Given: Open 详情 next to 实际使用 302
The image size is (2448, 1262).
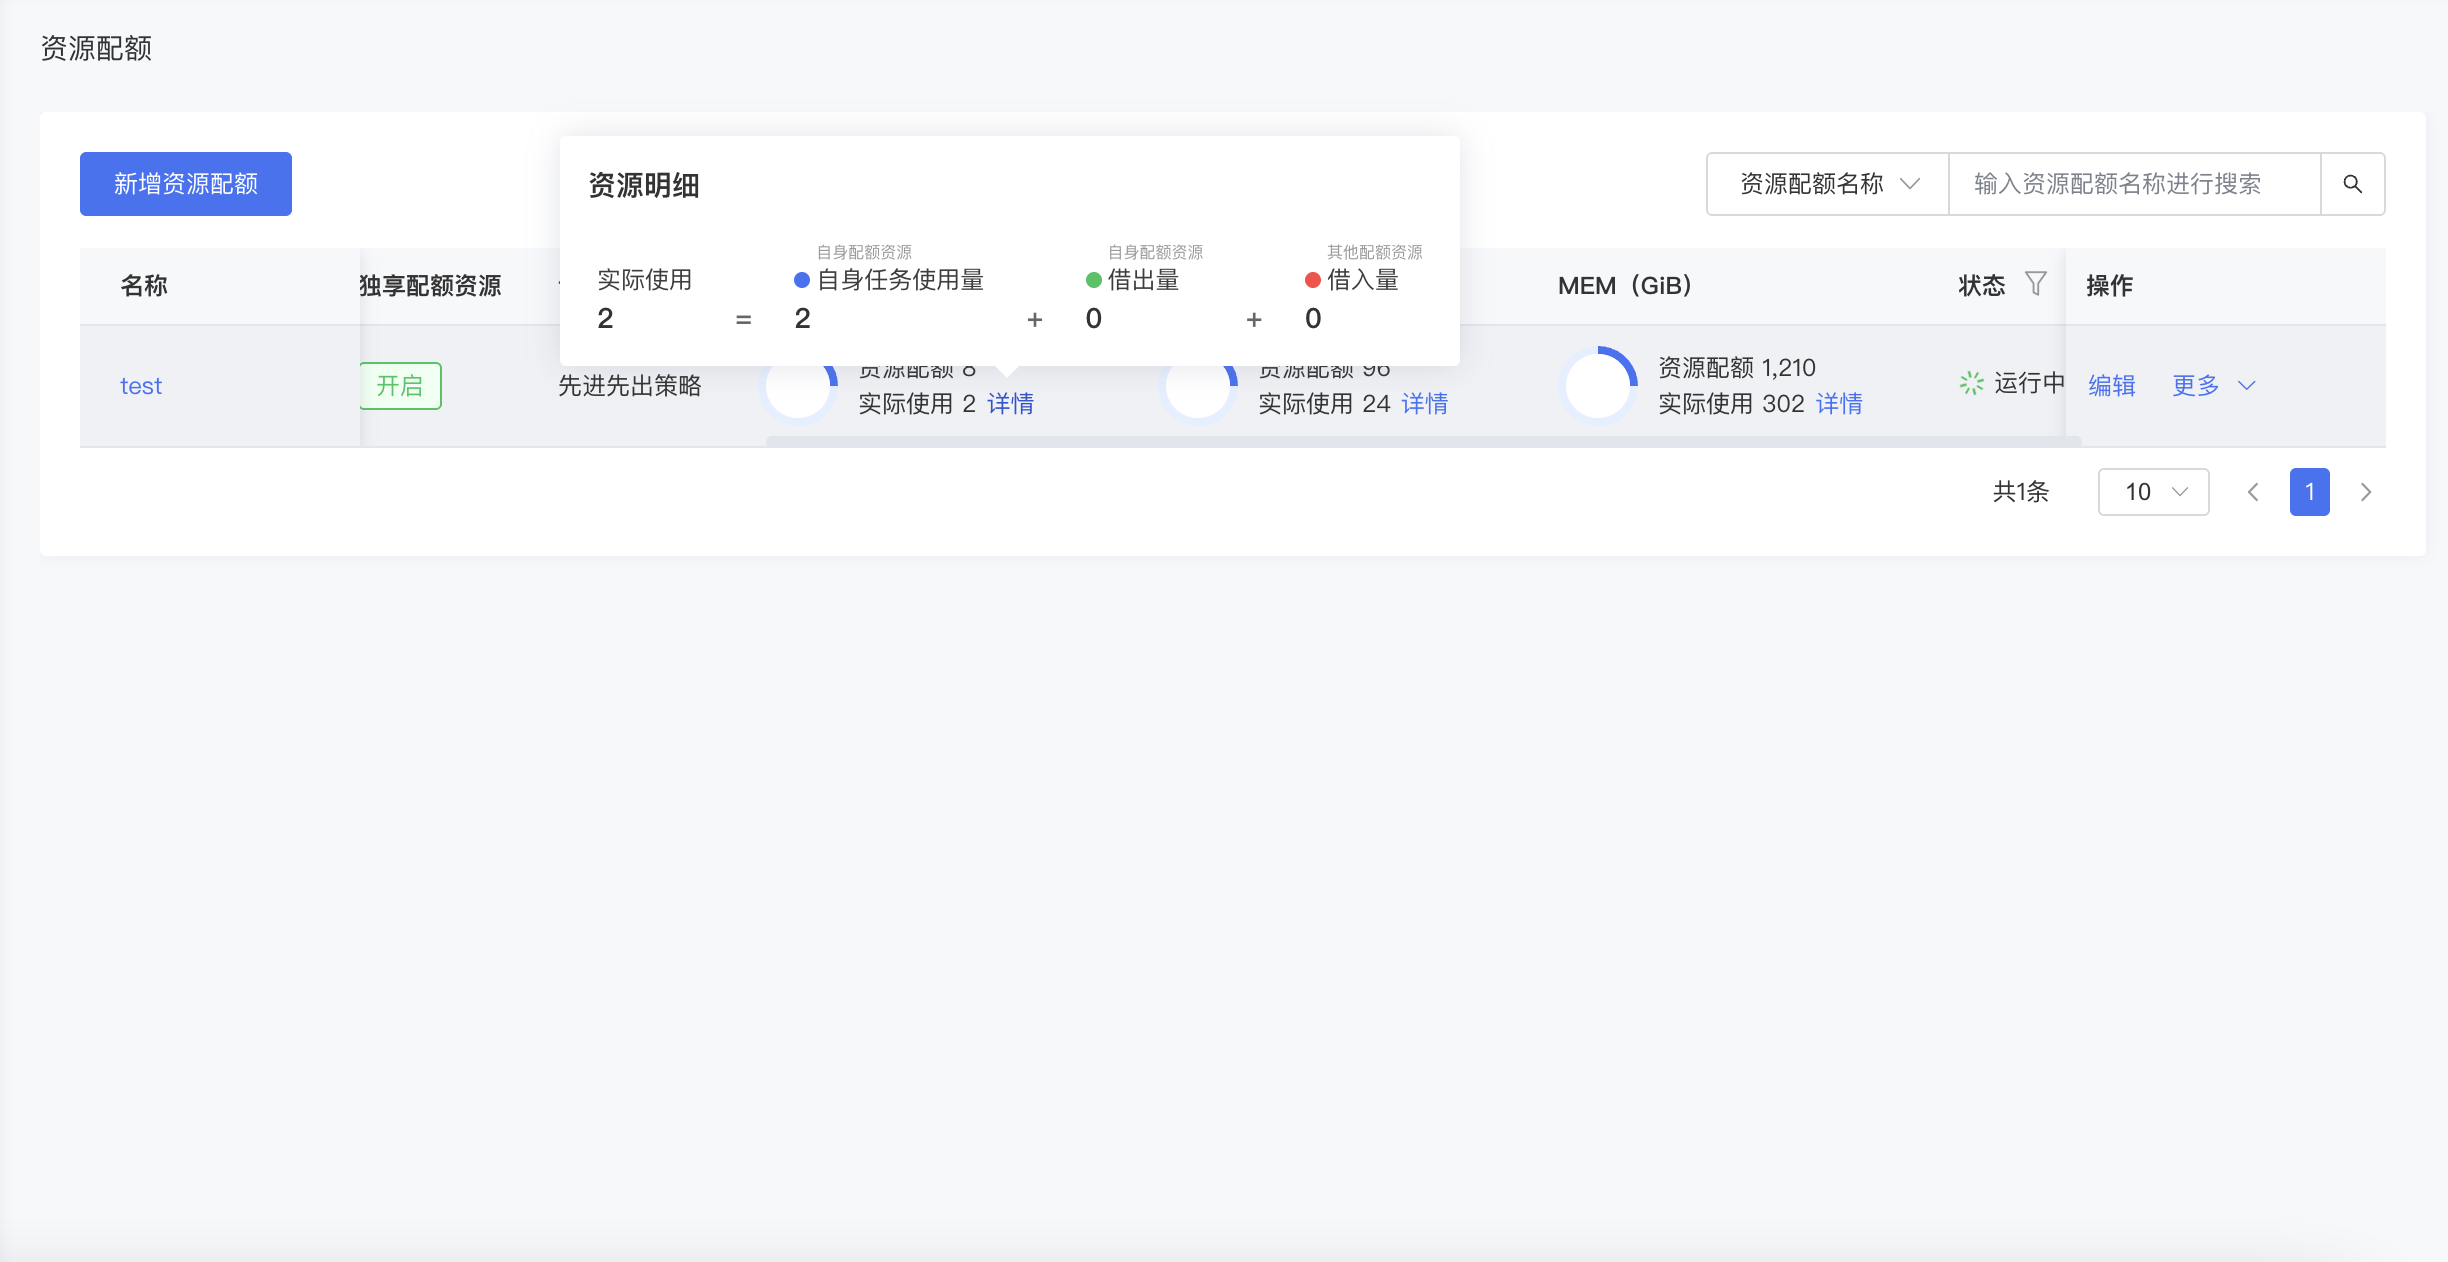Looking at the screenshot, I should point(1838,404).
